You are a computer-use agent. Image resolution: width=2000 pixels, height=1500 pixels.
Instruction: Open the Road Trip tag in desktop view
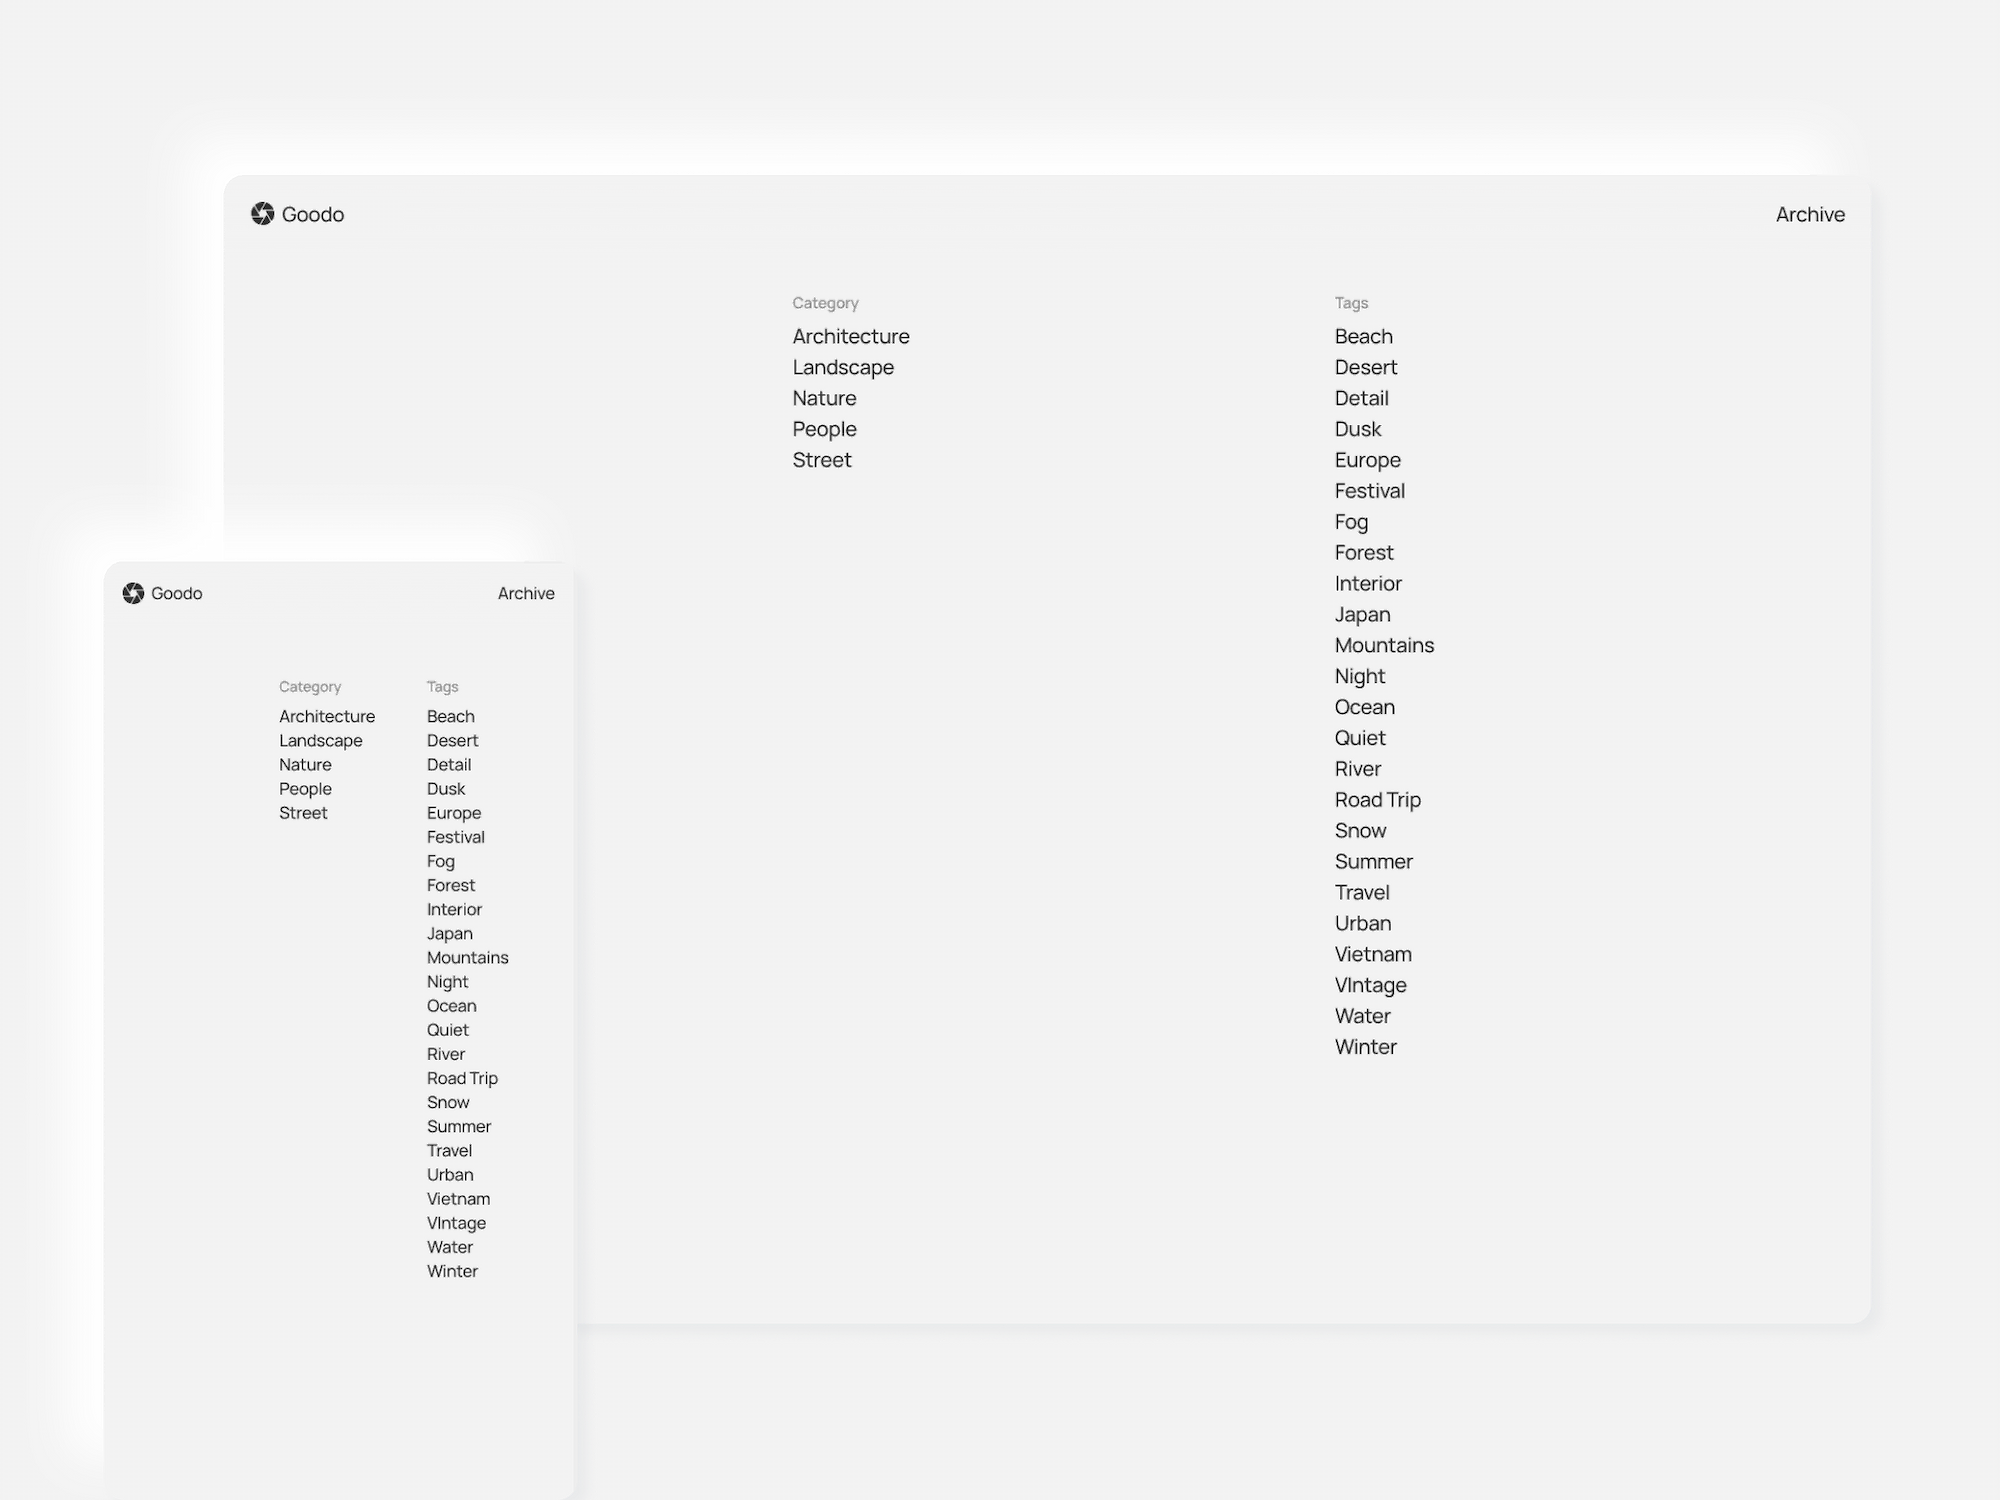(1377, 800)
